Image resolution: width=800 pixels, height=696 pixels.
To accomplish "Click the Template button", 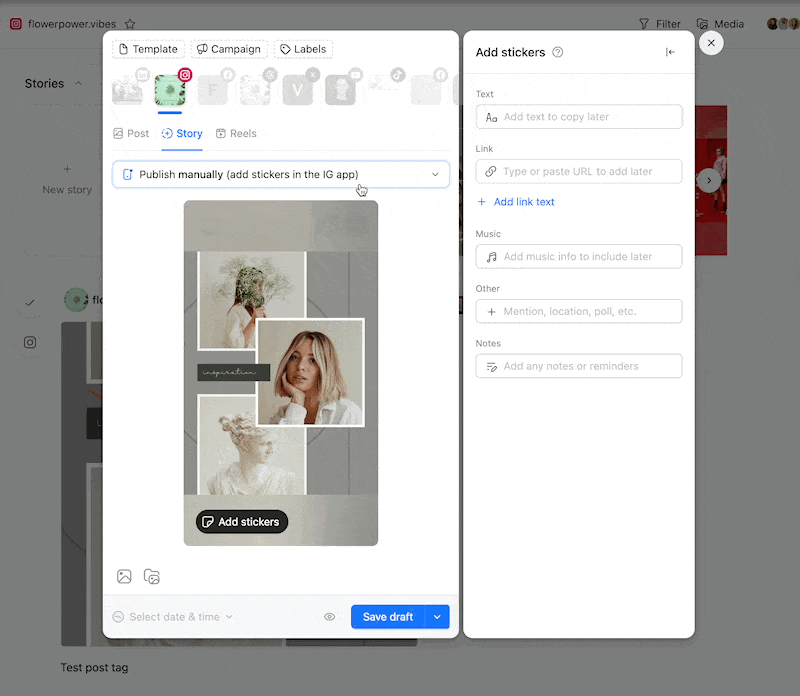I will [148, 49].
